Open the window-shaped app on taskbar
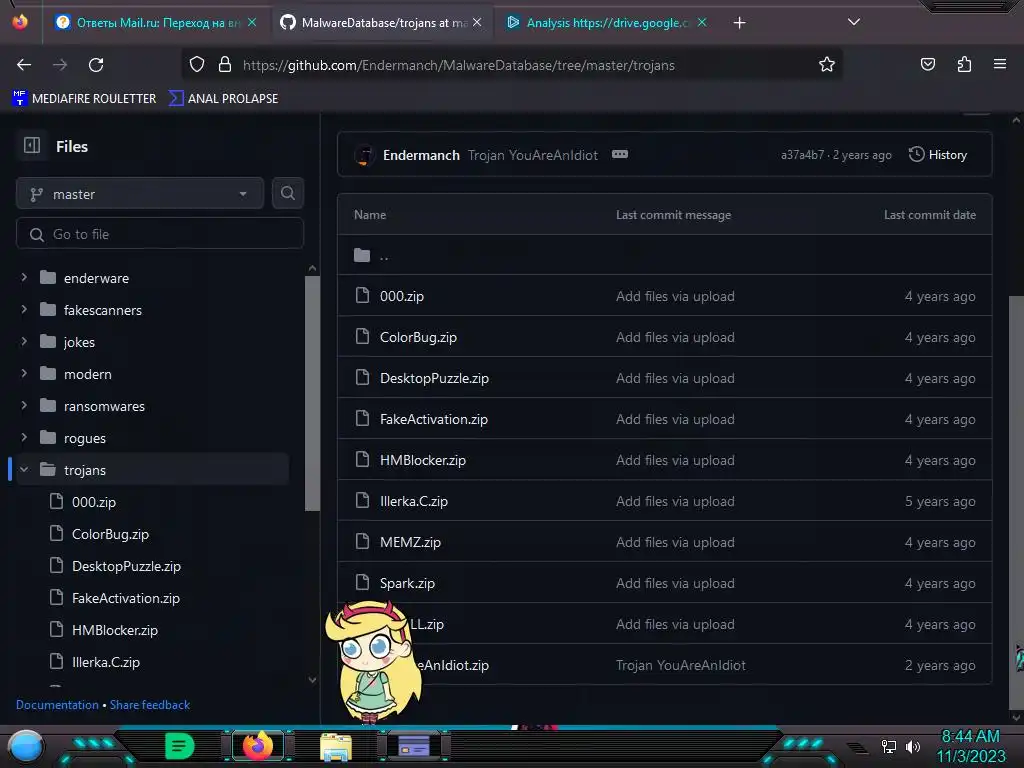Viewport: 1024px width, 768px height. 414,746
